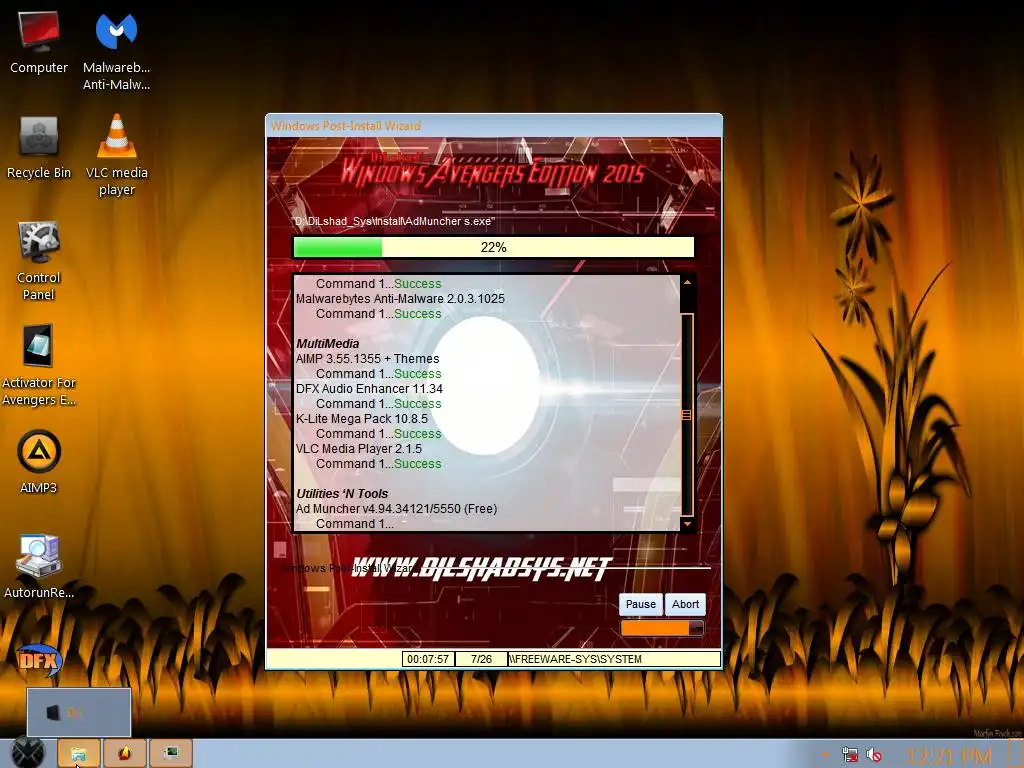Select the 'Utilities 'N Tools' heading
This screenshot has height=768, width=1024.
(342, 494)
